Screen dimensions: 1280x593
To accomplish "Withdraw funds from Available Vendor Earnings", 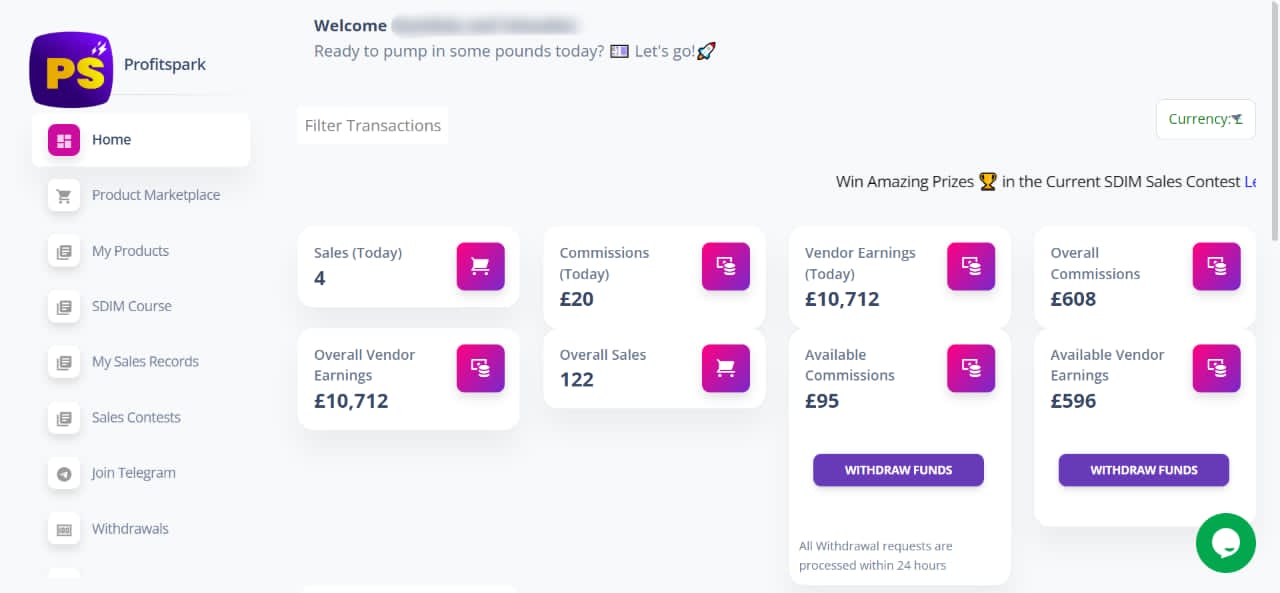I will 1144,470.
